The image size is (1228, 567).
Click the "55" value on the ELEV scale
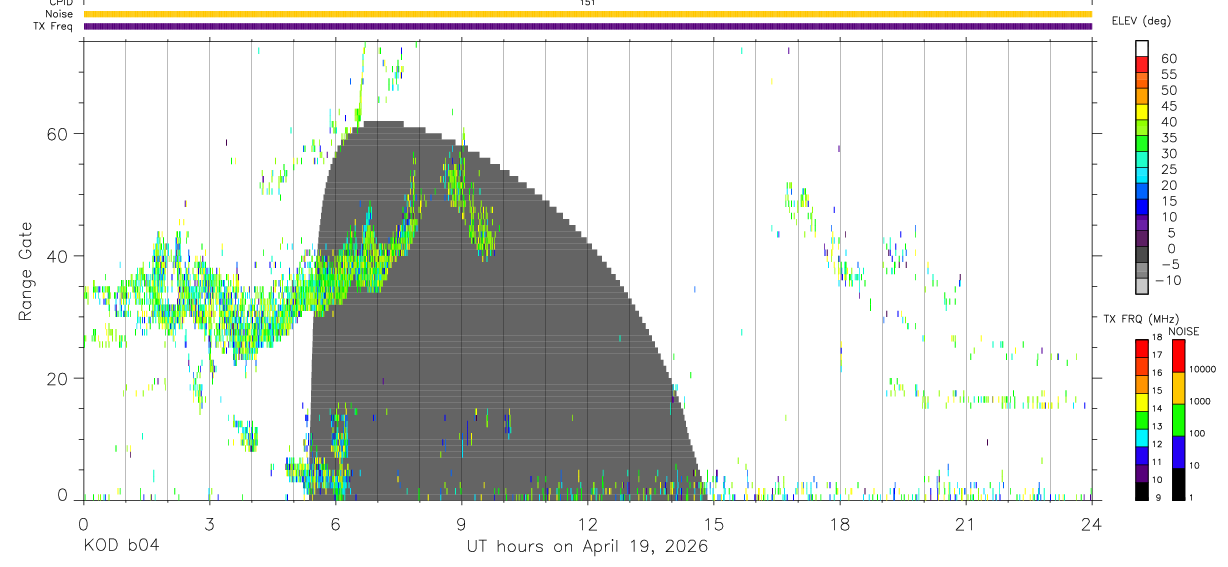click(1168, 74)
